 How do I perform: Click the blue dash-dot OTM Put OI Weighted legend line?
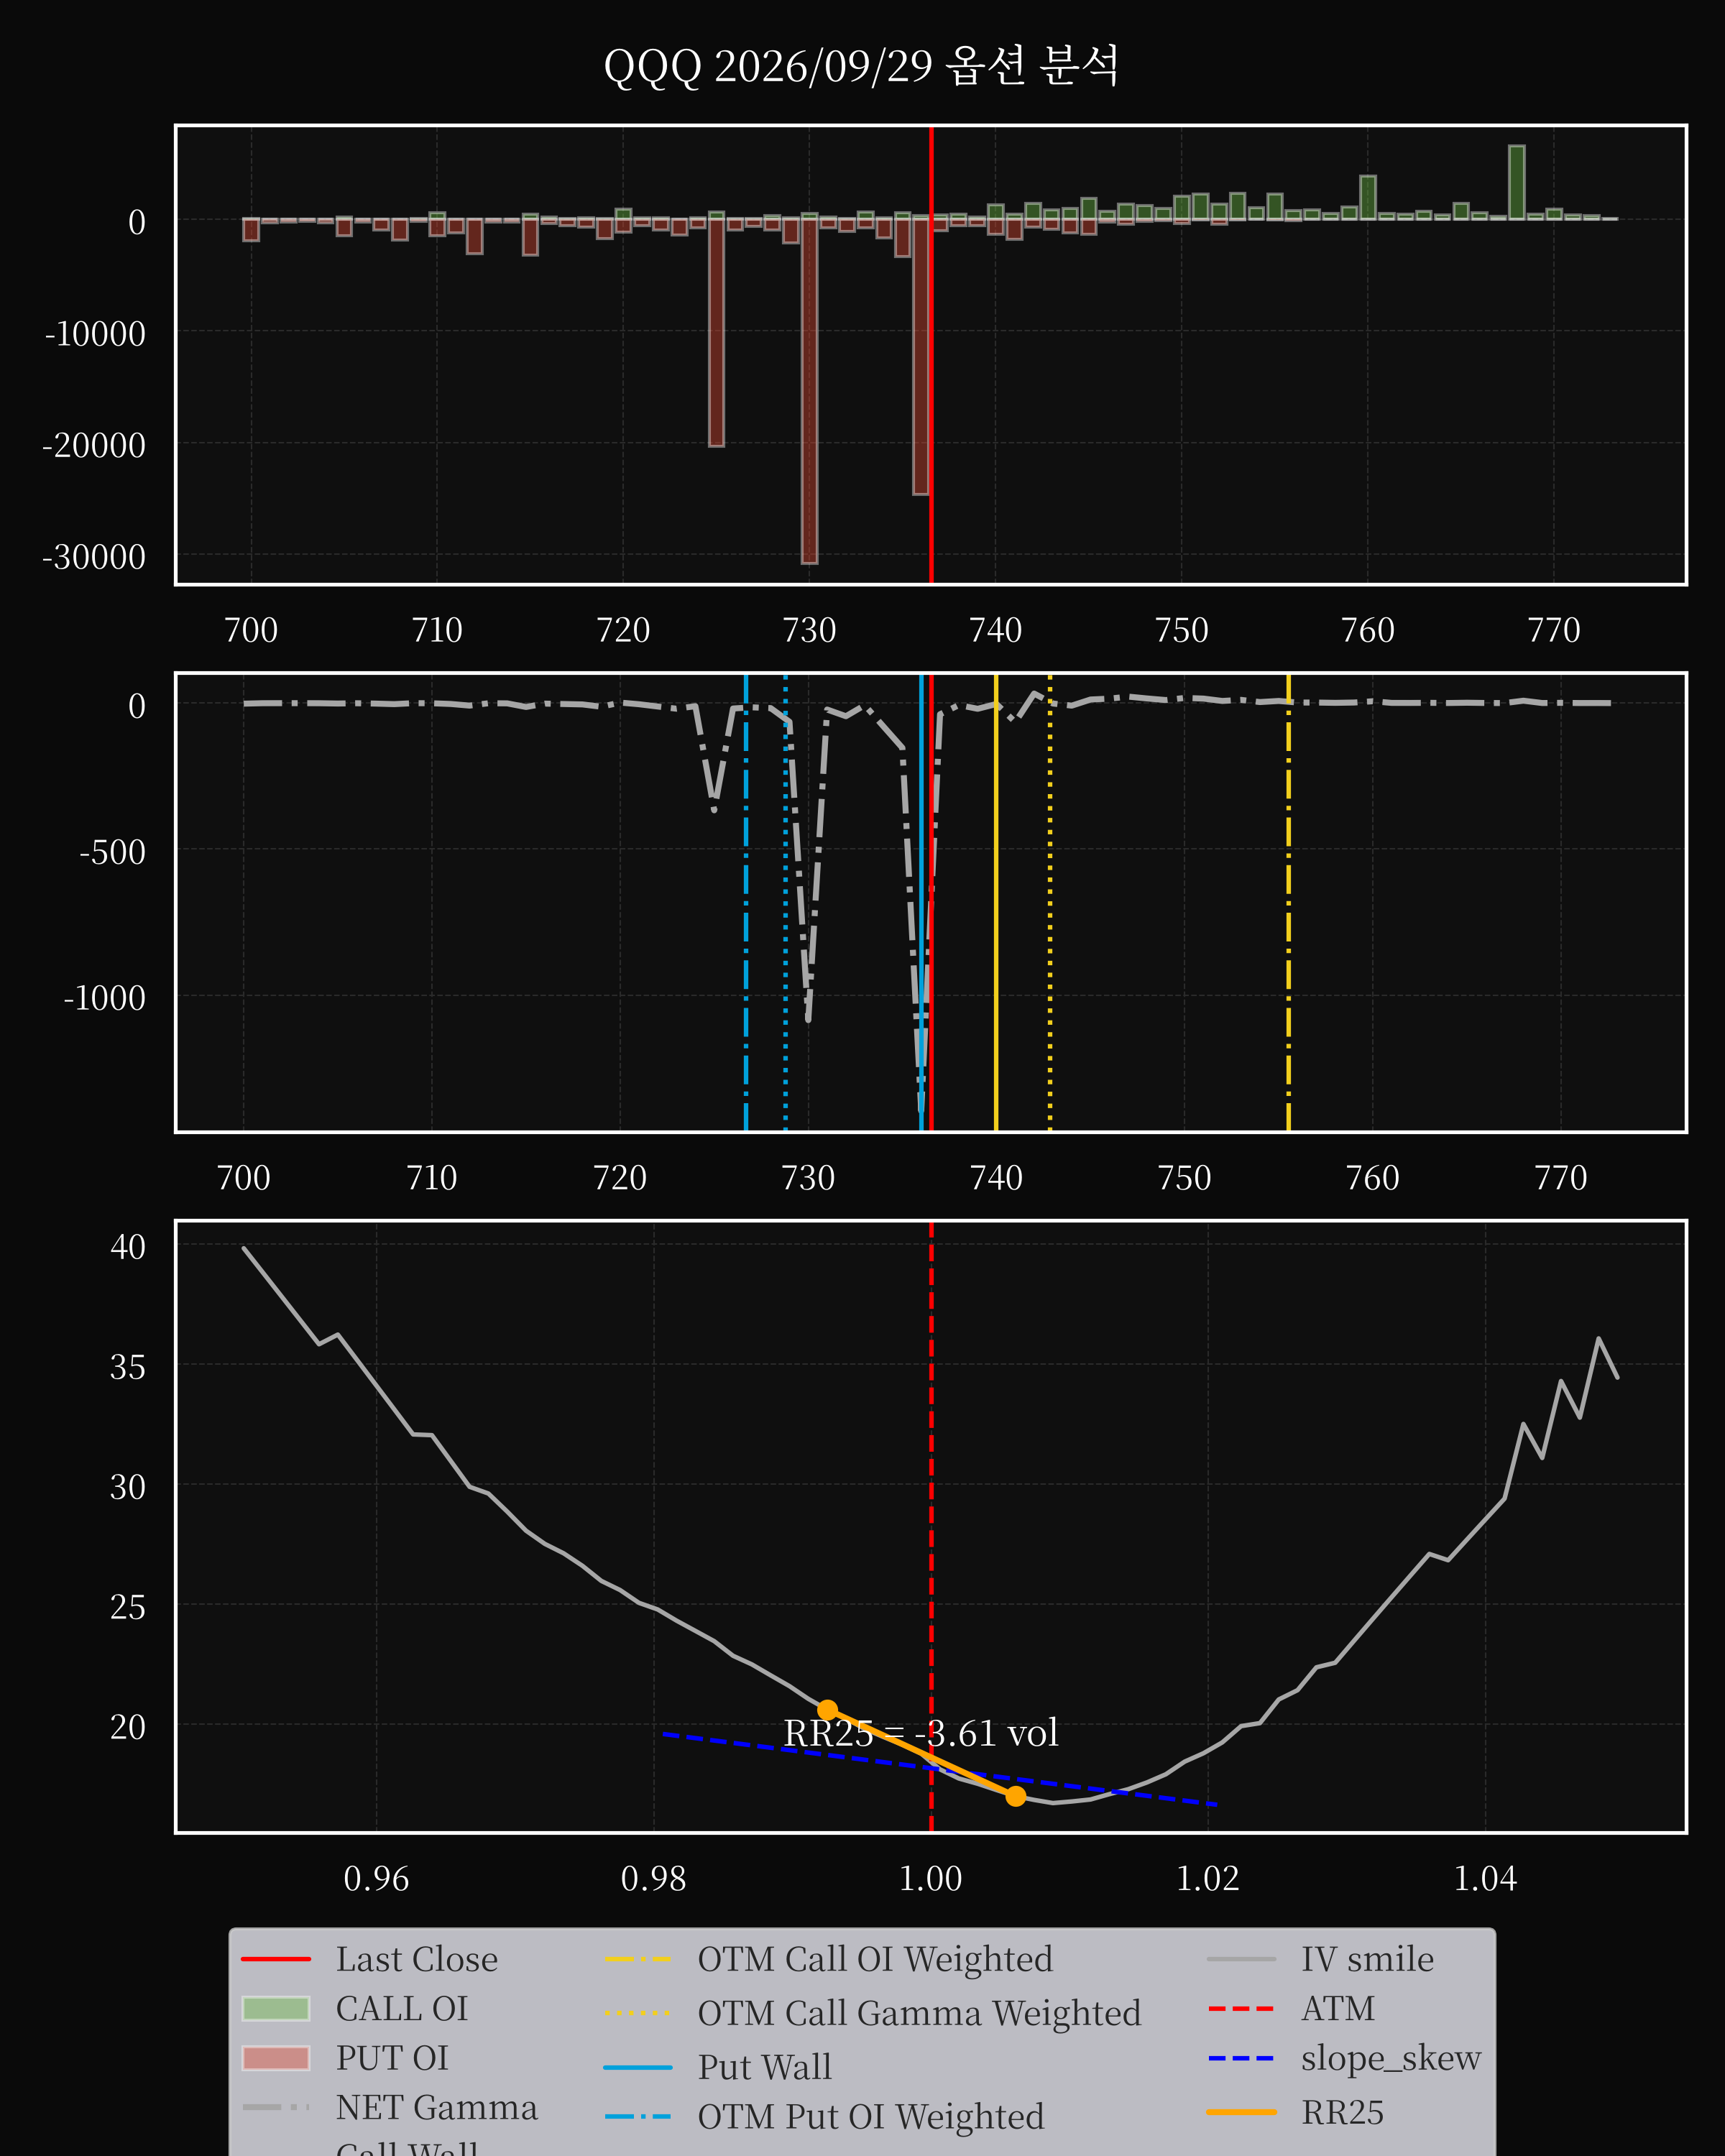(x=638, y=2117)
